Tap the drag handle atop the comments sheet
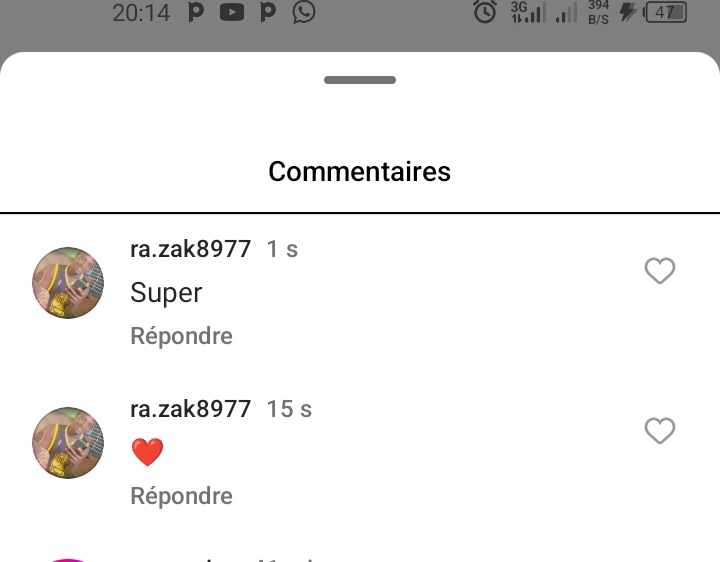 click(360, 80)
